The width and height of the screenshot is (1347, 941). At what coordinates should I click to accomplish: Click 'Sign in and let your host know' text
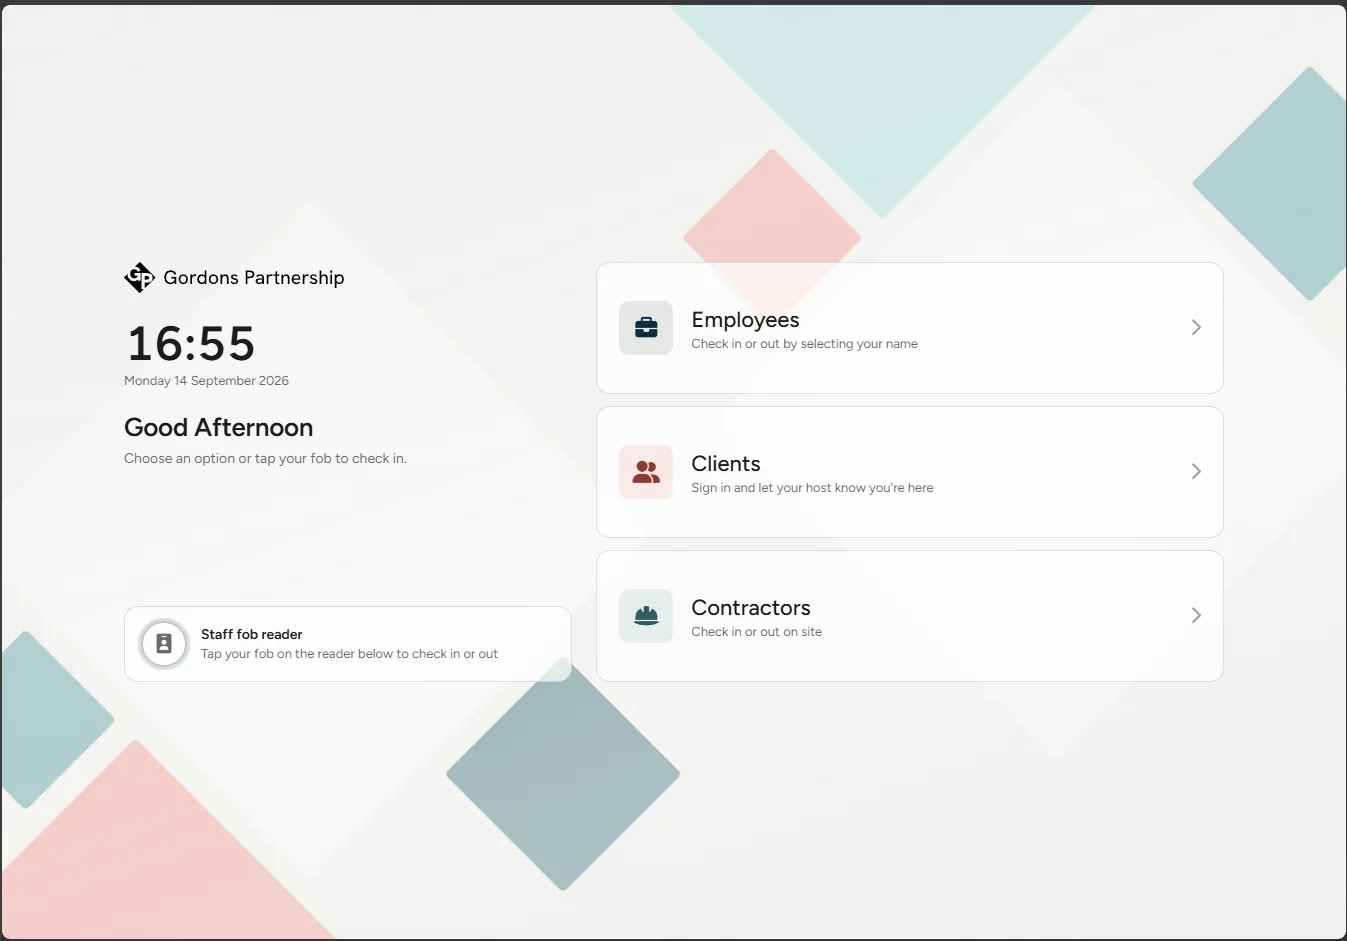point(812,488)
